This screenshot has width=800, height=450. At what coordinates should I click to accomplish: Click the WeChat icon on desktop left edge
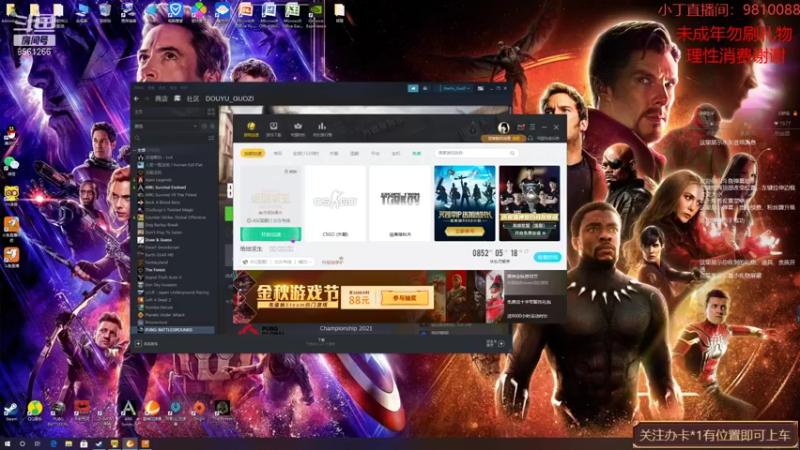point(11,164)
